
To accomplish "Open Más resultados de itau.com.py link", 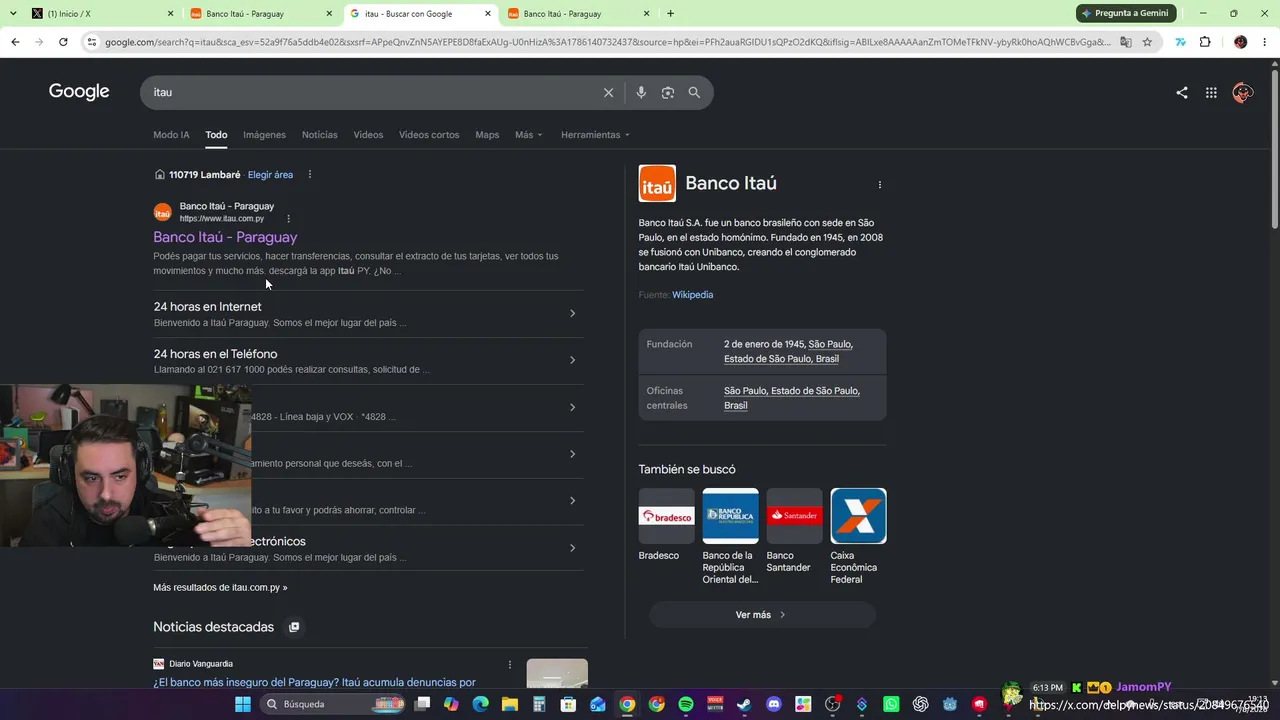I will 220,588.
